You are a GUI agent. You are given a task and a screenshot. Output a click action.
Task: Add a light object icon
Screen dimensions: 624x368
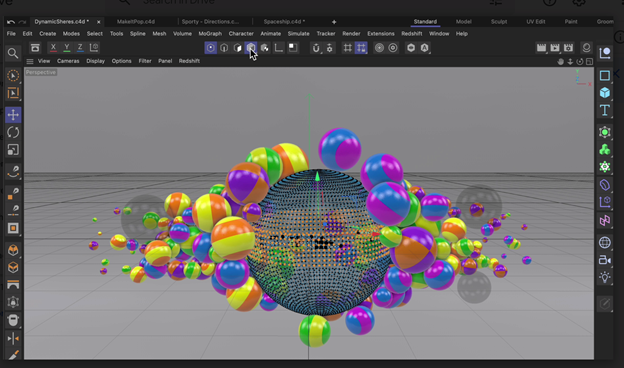(605, 277)
